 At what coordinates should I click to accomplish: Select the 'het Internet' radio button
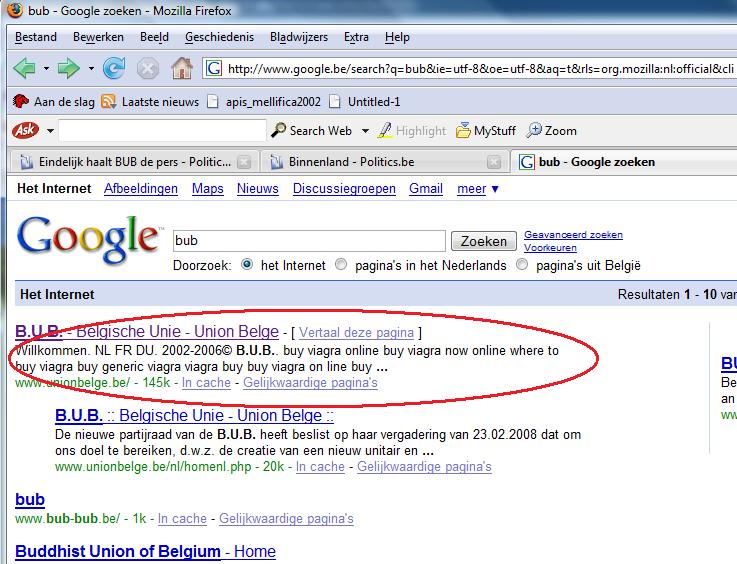coord(247,265)
